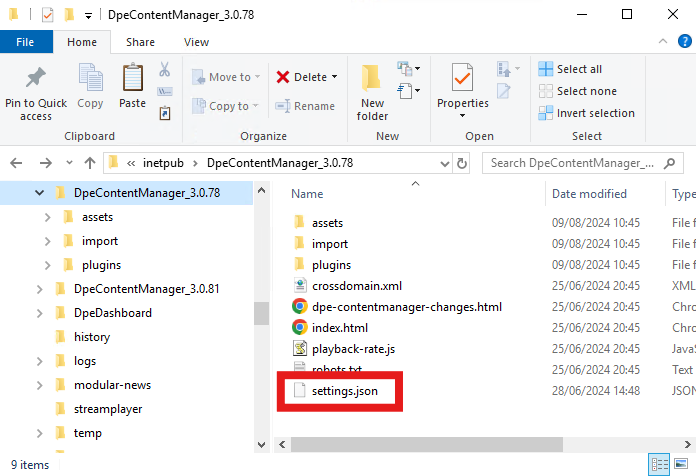Collapse DpeContentManager_3.0.78 tree node
Viewport: 698px width, 476px height.
pos(40,193)
